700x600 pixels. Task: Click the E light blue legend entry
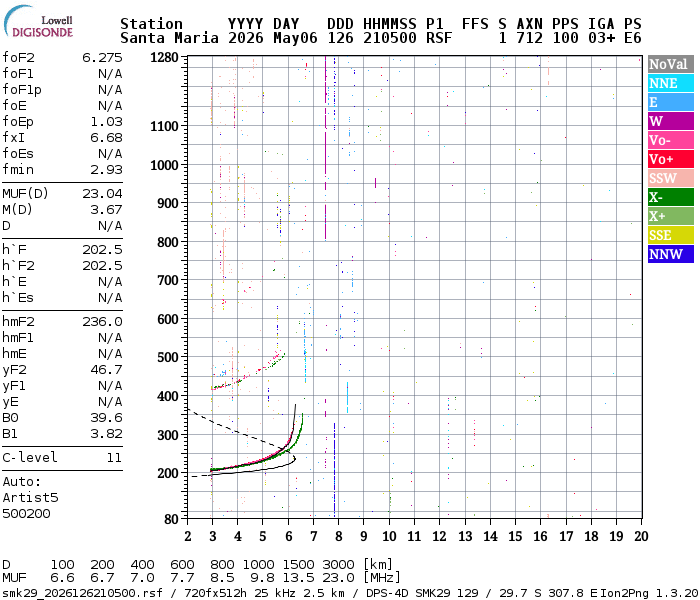pyautogui.click(x=671, y=102)
